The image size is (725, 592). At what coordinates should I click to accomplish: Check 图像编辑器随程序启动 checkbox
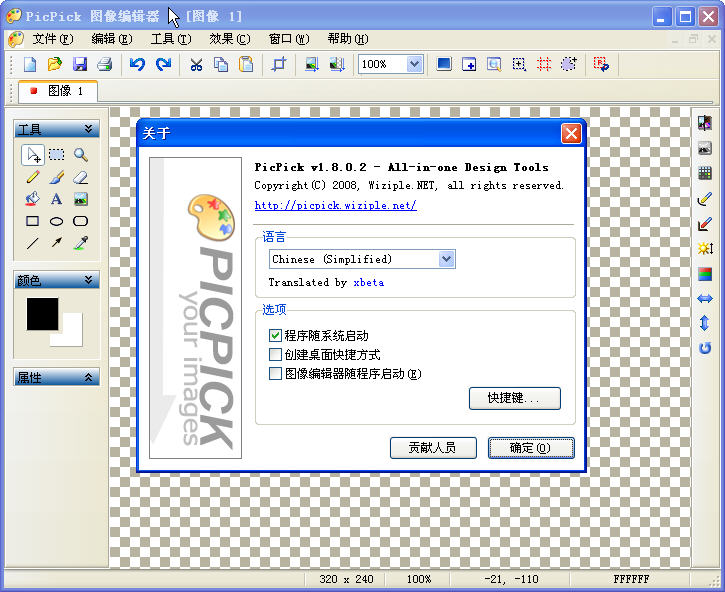275,373
